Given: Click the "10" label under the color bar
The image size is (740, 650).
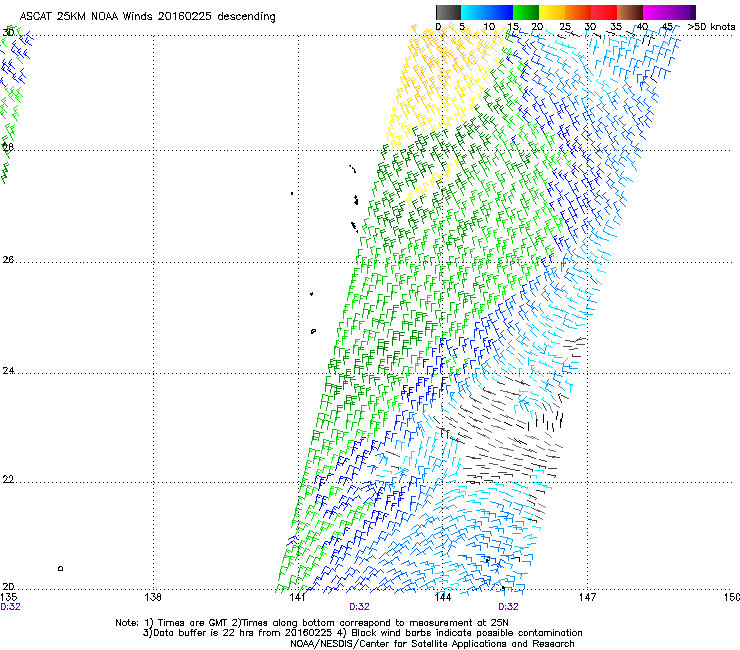Looking at the screenshot, I should (x=489, y=27).
